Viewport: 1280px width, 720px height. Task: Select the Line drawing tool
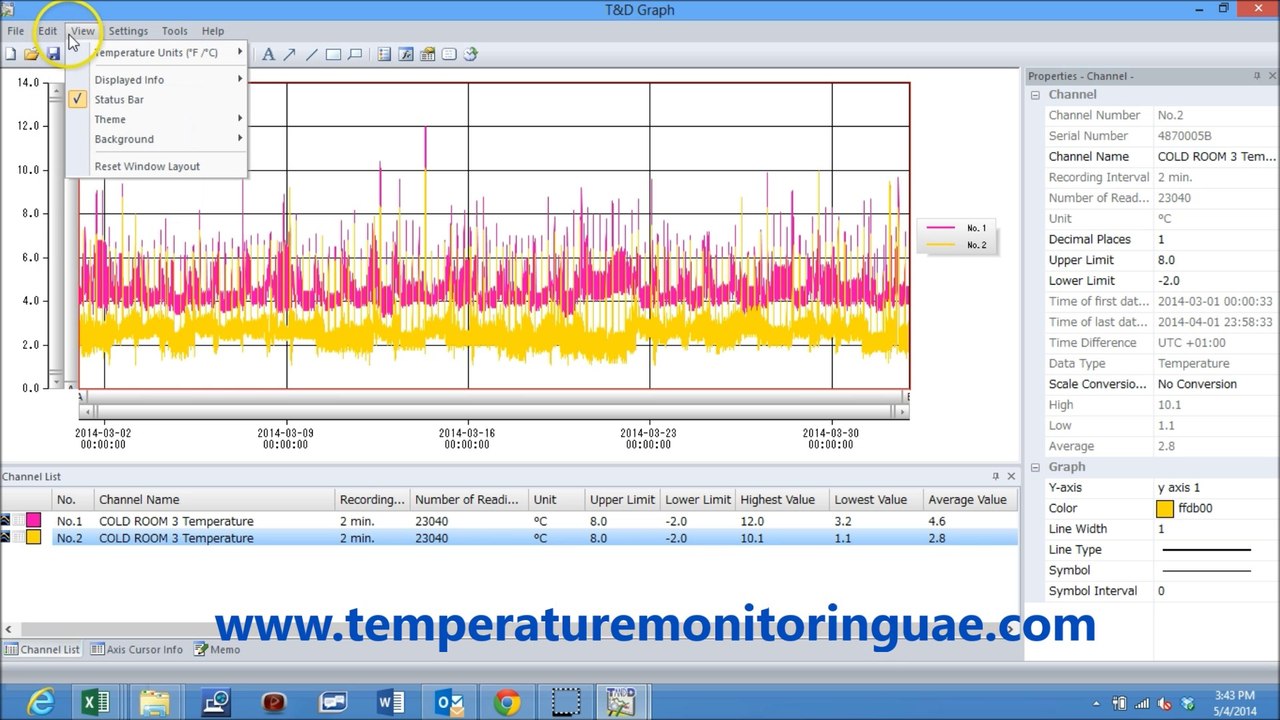311,54
